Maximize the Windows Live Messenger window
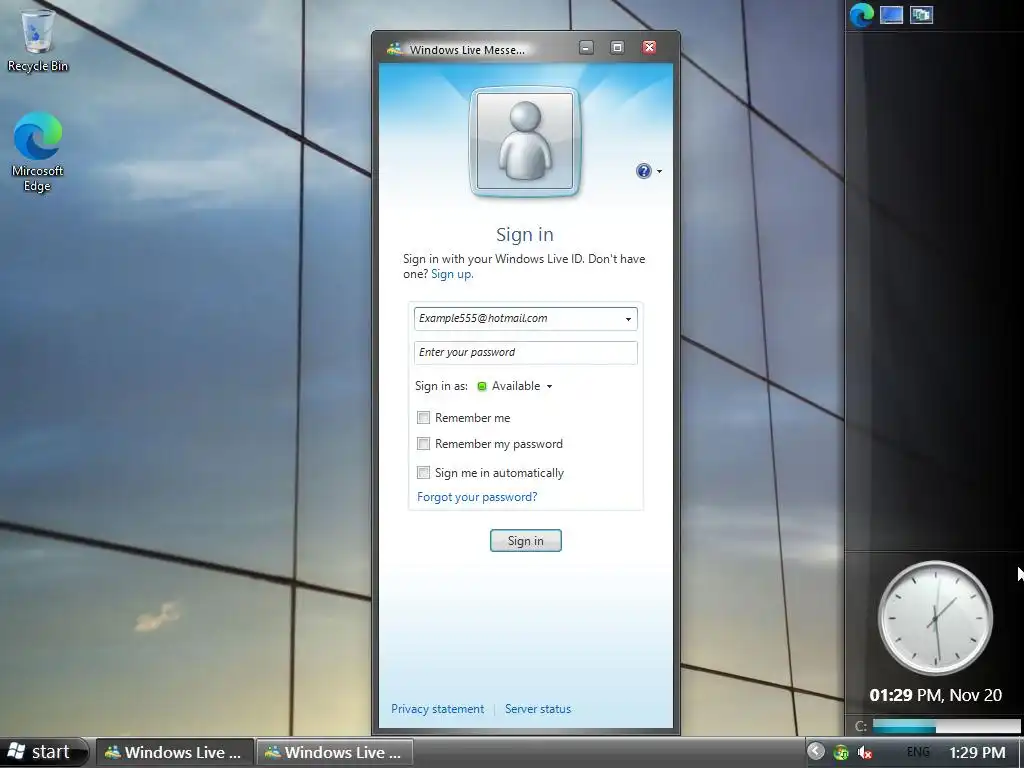The height and width of the screenshot is (768, 1024). coord(617,48)
